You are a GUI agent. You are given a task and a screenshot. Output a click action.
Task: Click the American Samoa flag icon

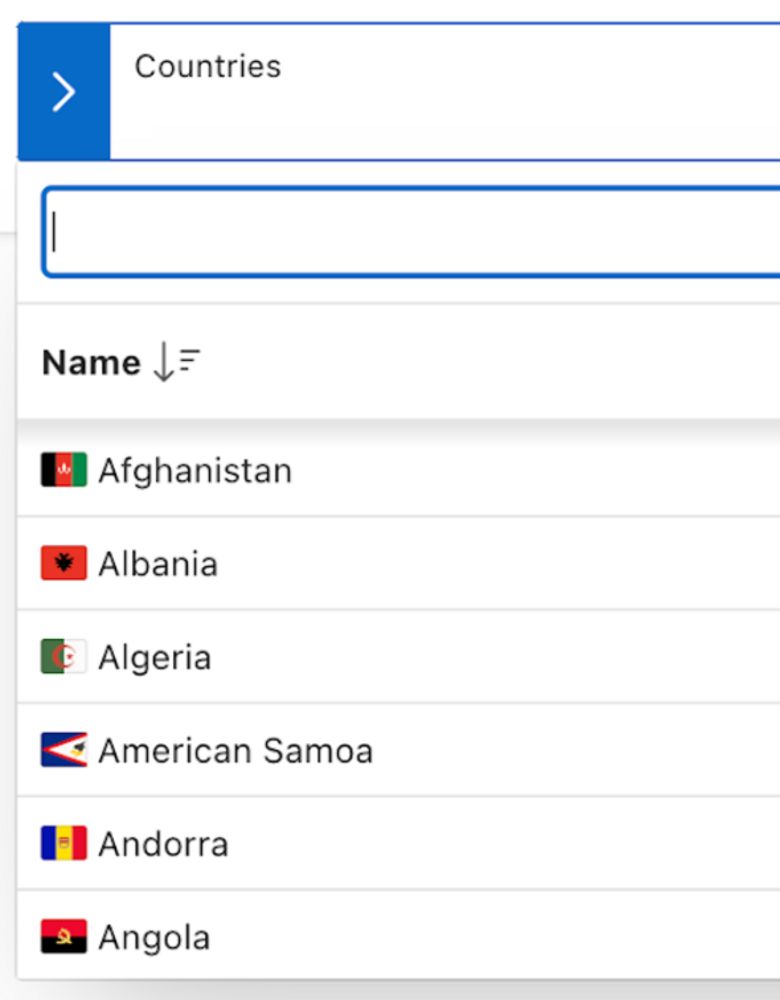point(64,749)
